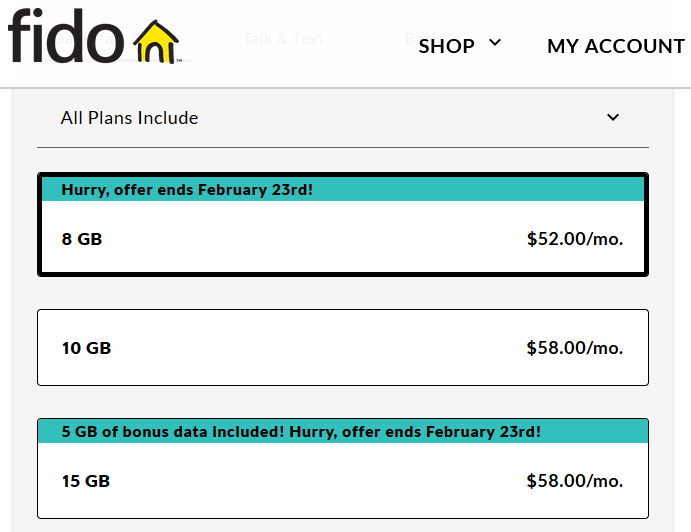Click the 15 GB plan's $58.00/mo. price
691x532 pixels.
coord(574,481)
